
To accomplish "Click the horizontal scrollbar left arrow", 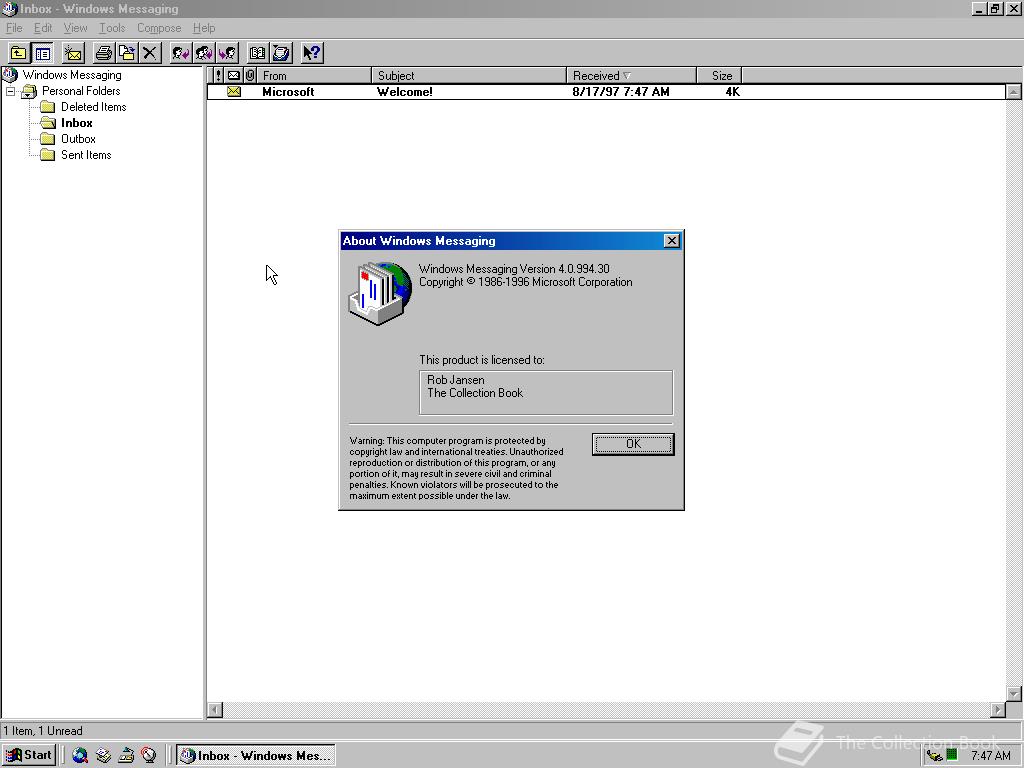I will tap(216, 709).
